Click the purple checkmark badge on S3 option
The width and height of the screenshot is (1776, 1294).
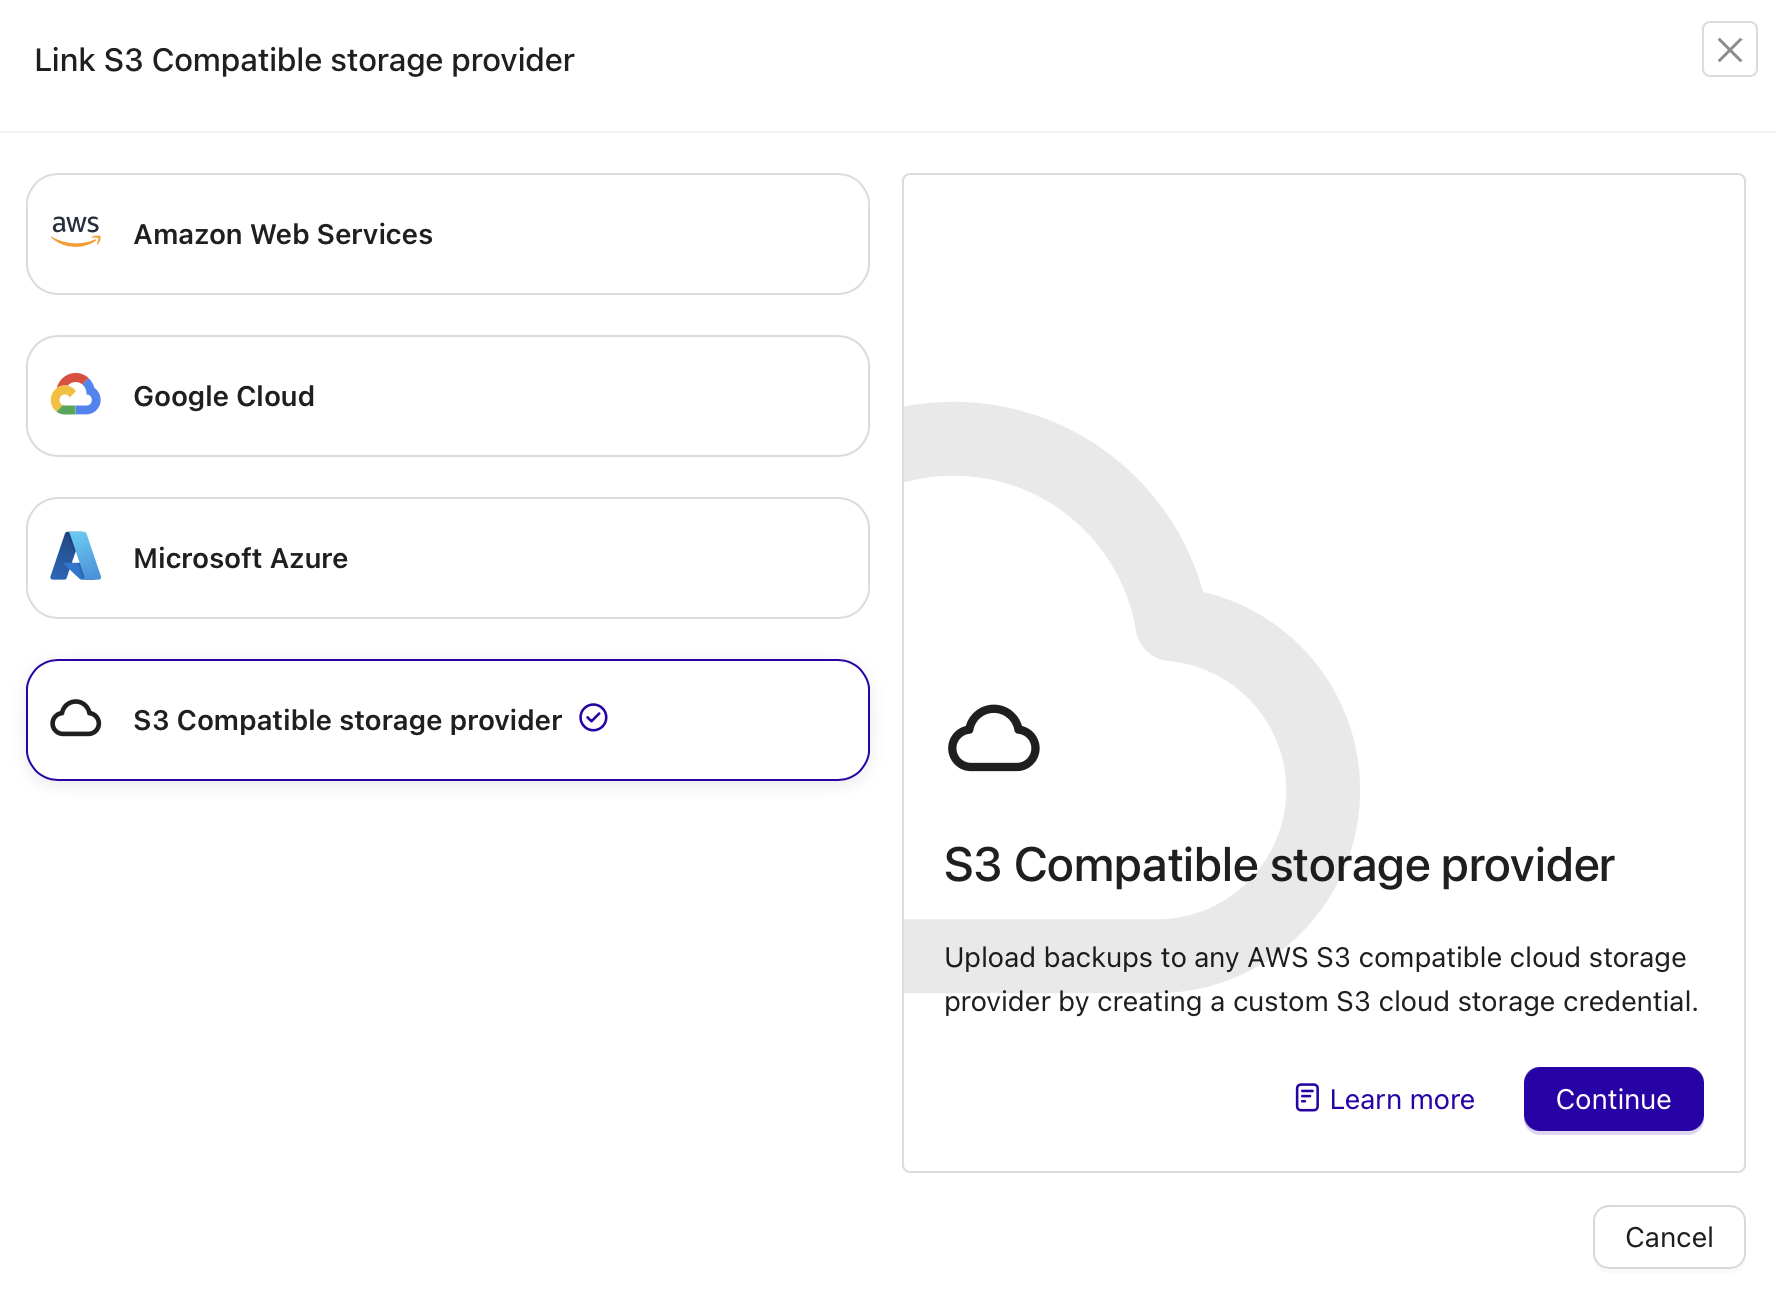594,718
